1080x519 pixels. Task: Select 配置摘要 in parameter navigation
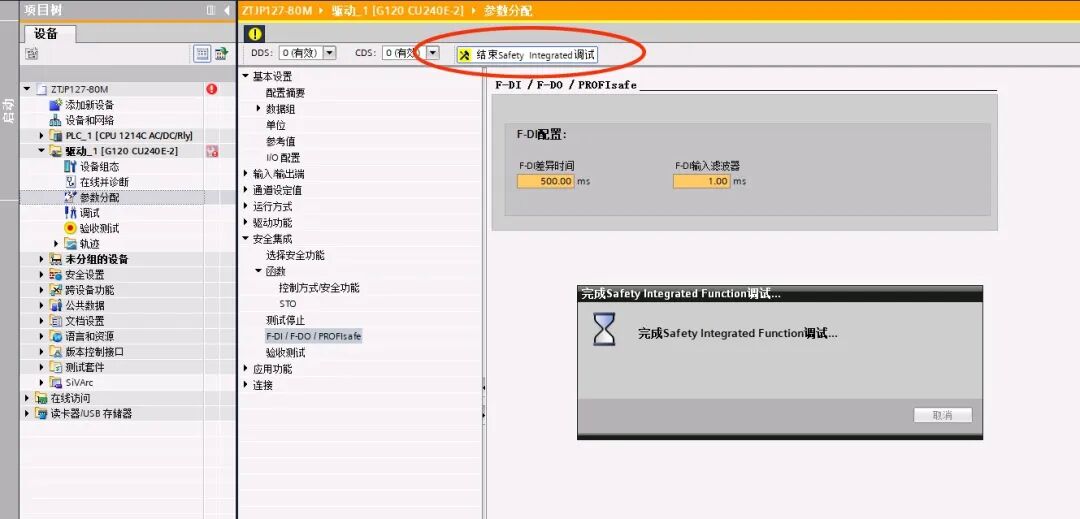[x=285, y=93]
